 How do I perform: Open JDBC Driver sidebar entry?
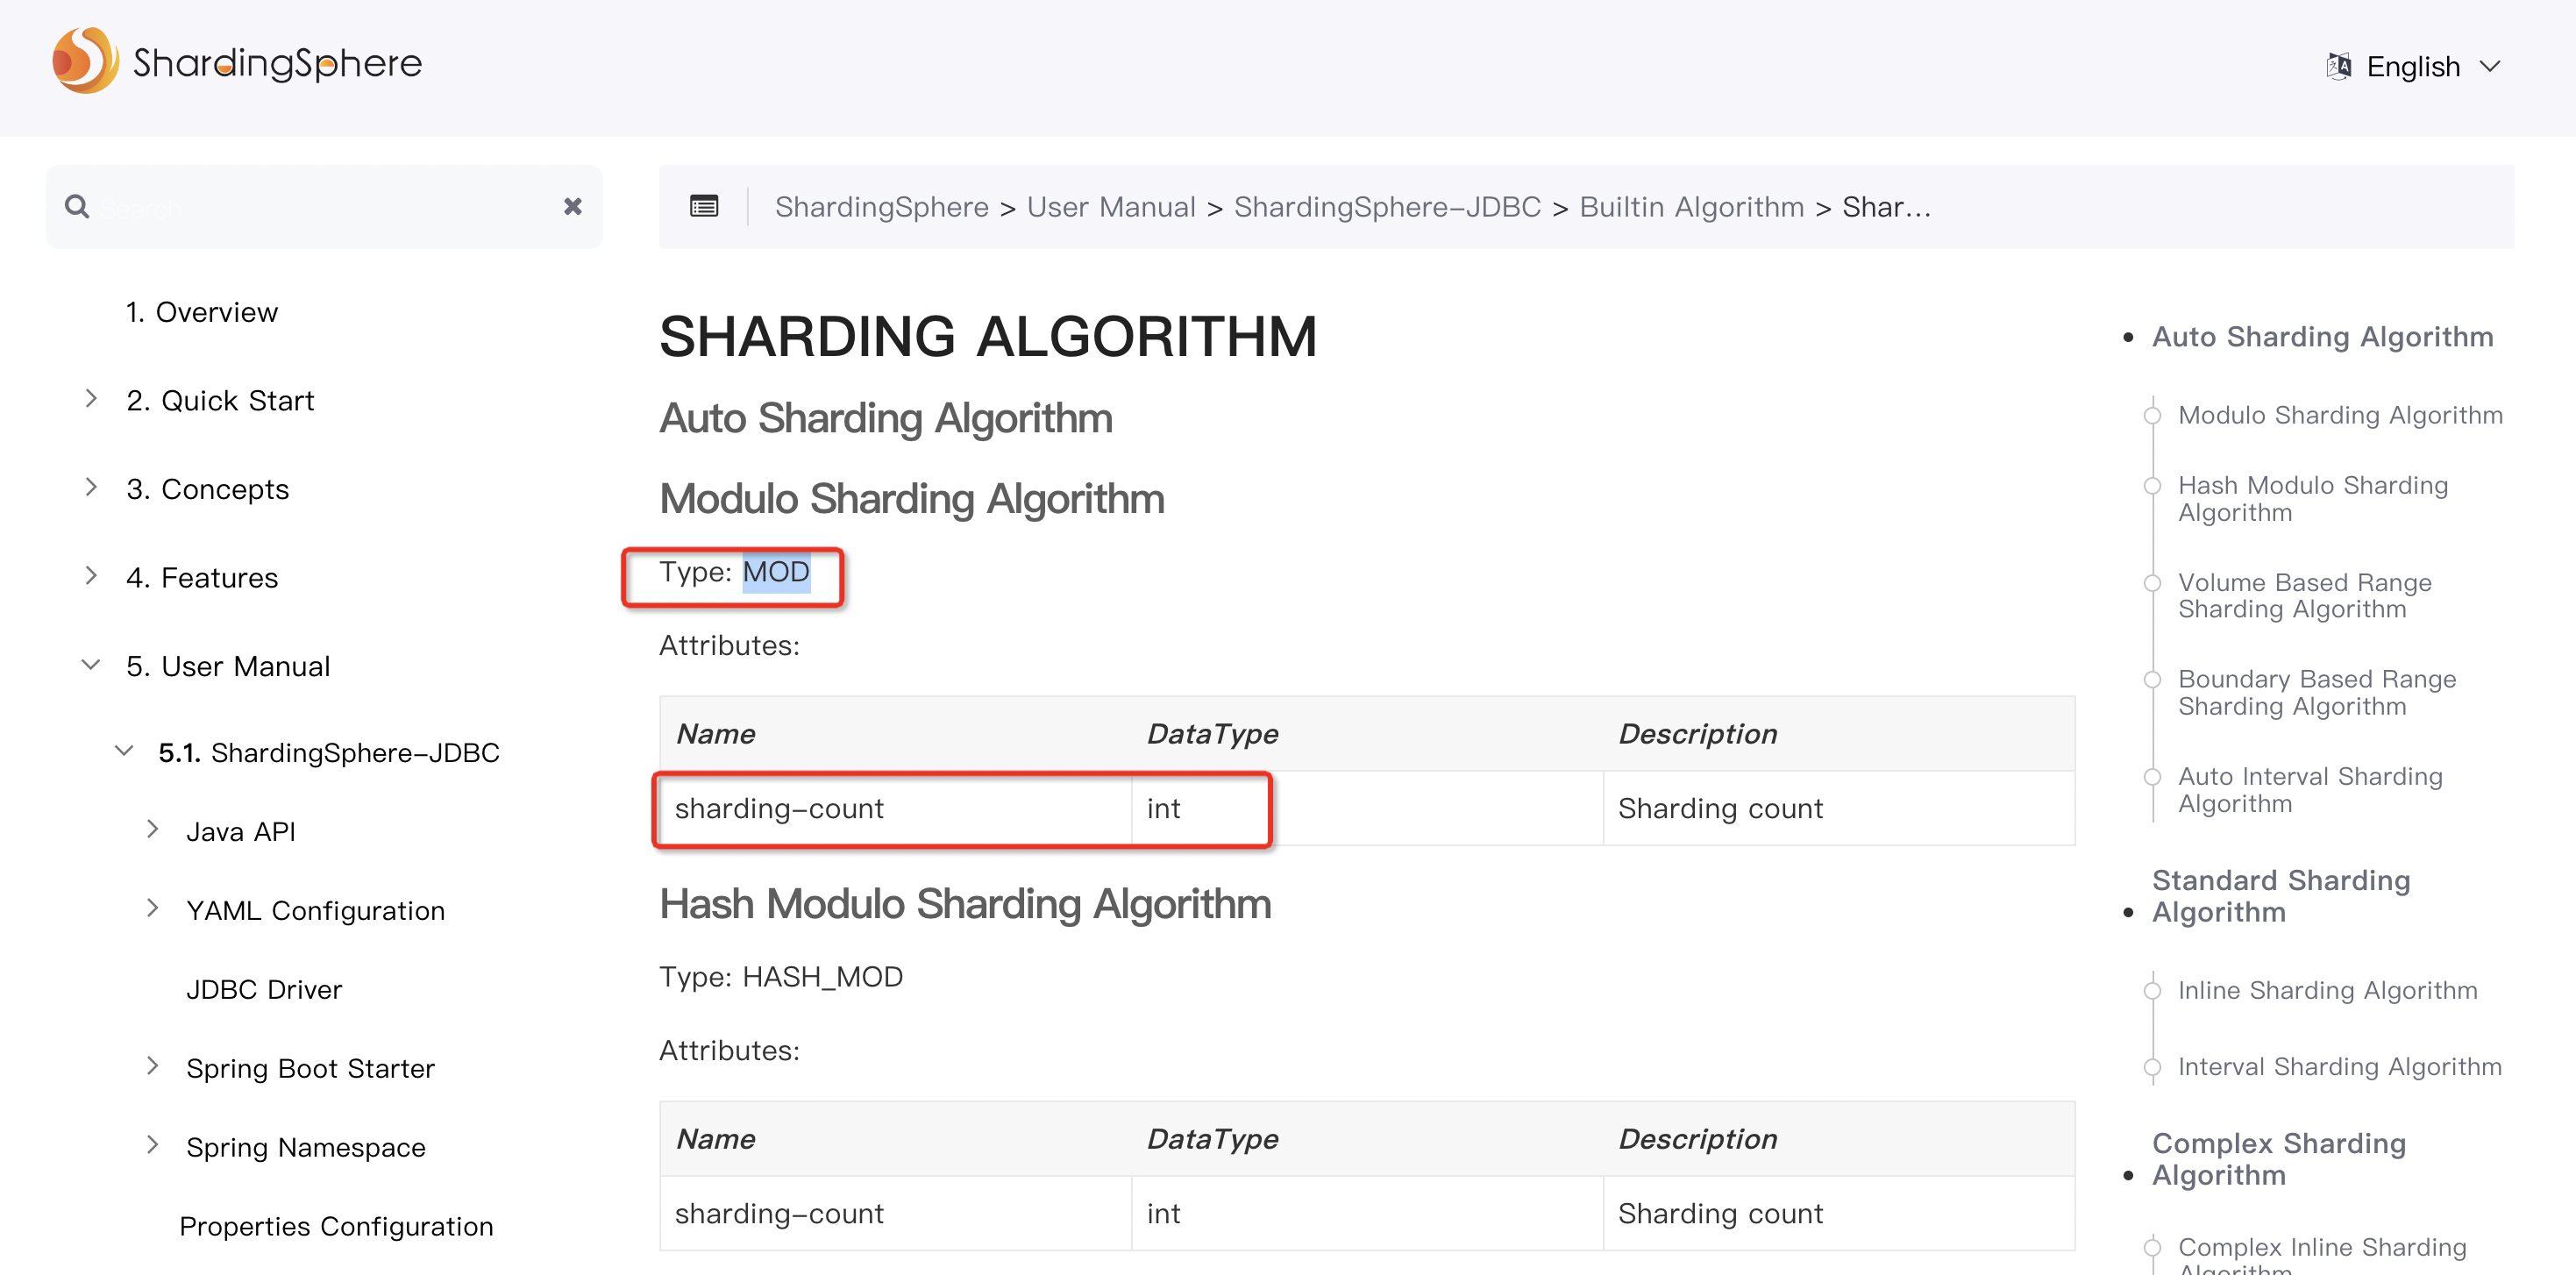pos(264,989)
